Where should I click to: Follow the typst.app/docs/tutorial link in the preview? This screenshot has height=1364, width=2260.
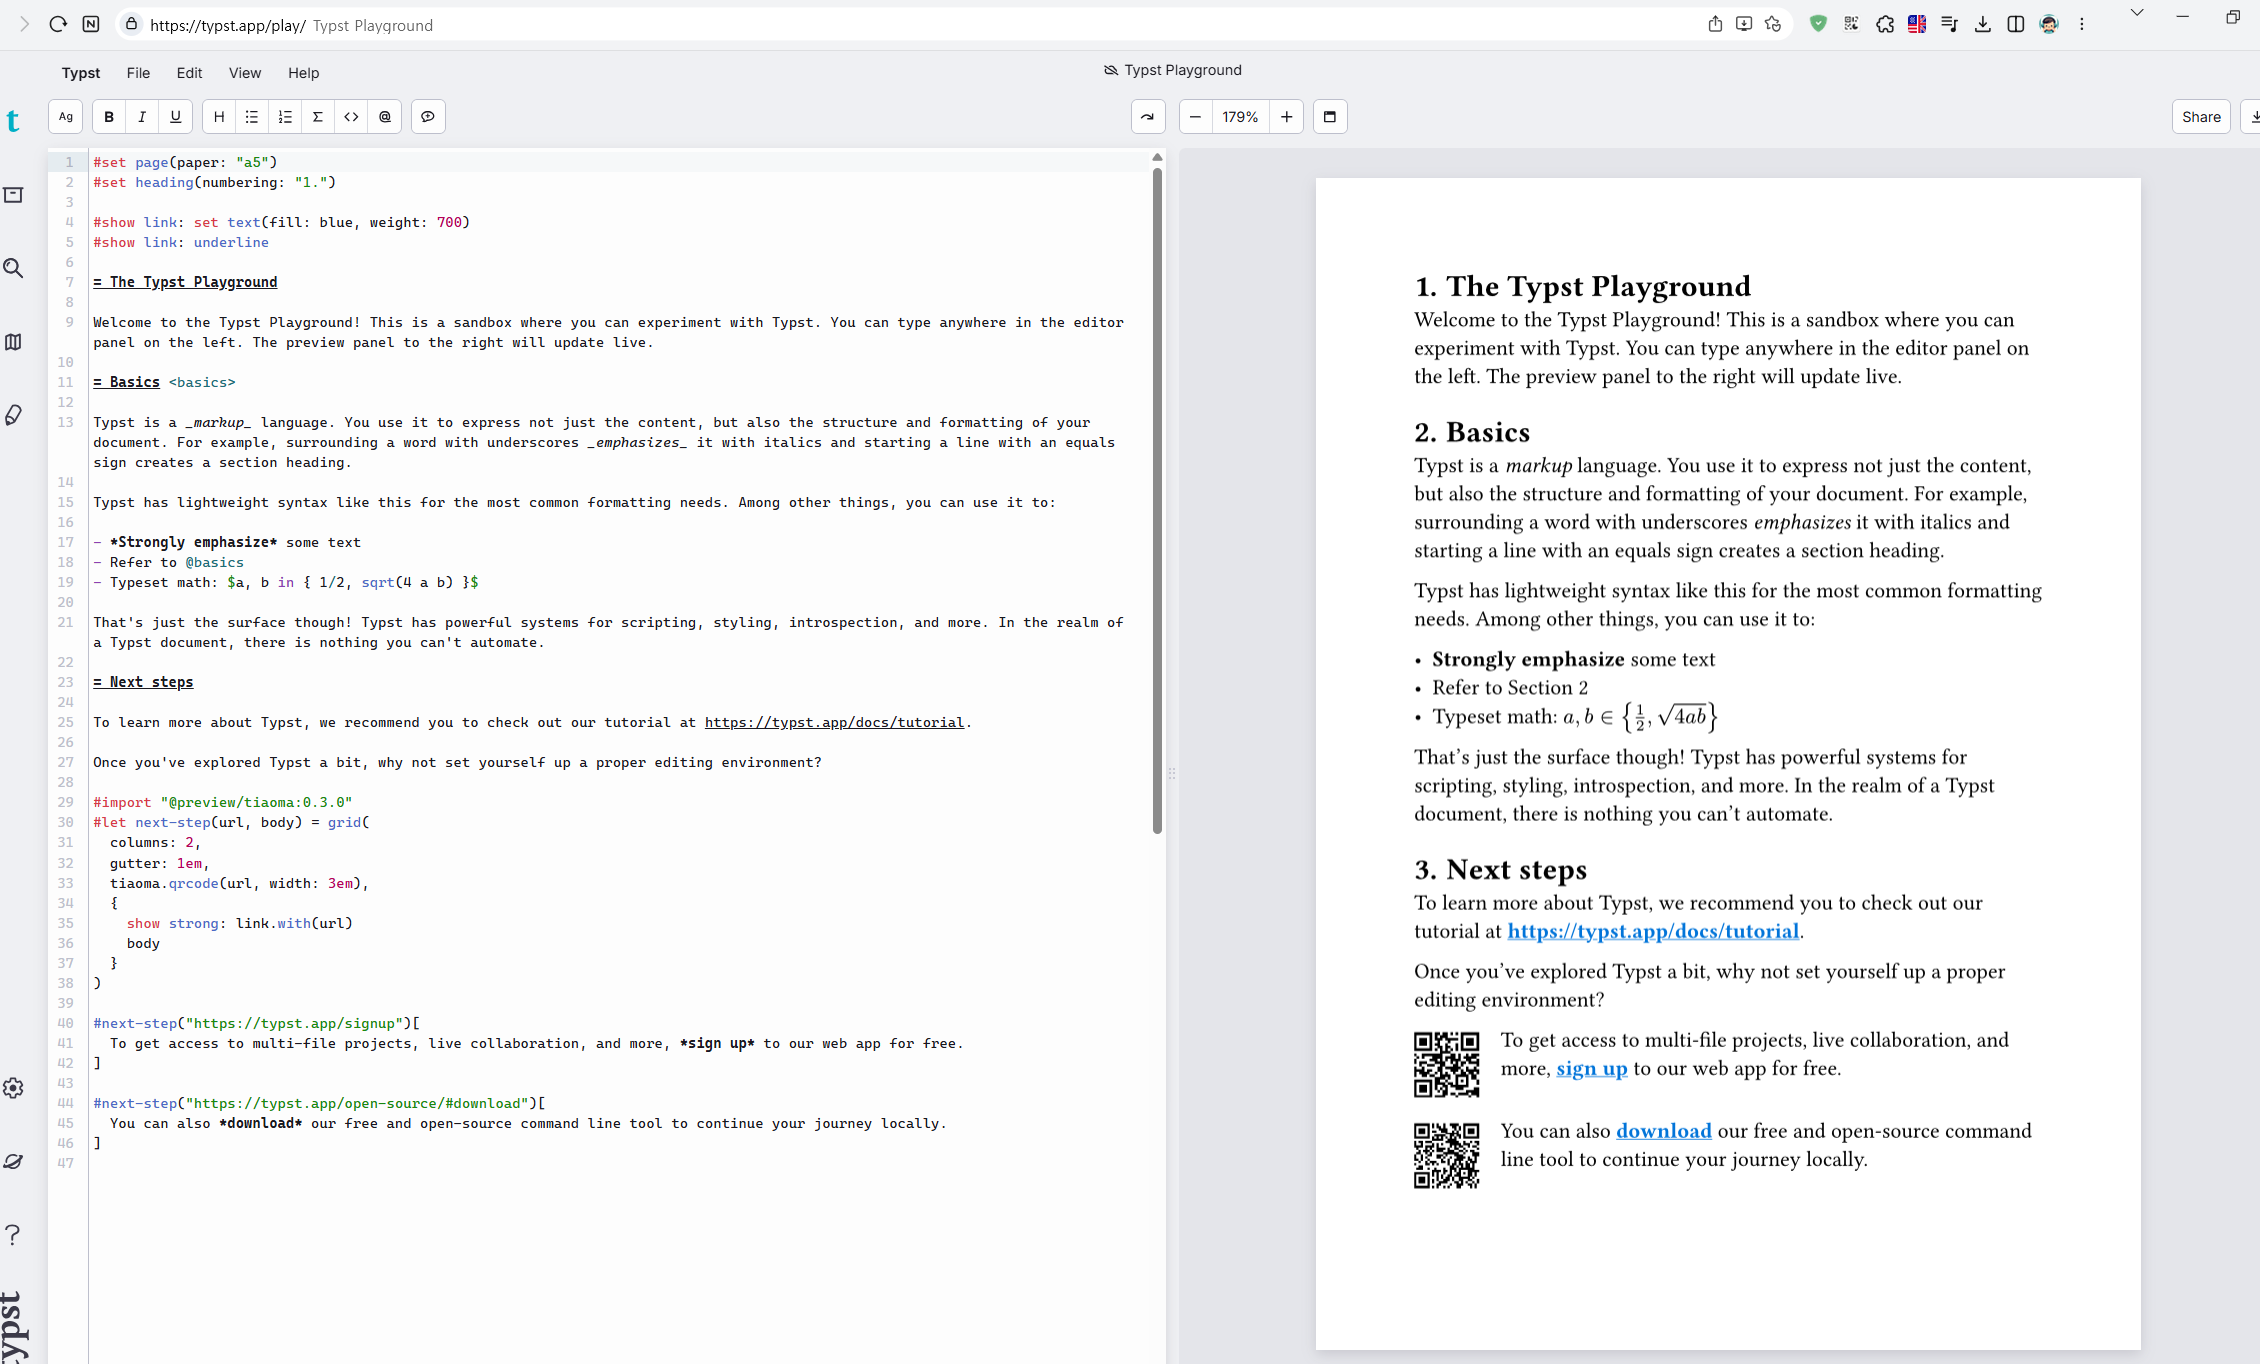pyautogui.click(x=1653, y=931)
